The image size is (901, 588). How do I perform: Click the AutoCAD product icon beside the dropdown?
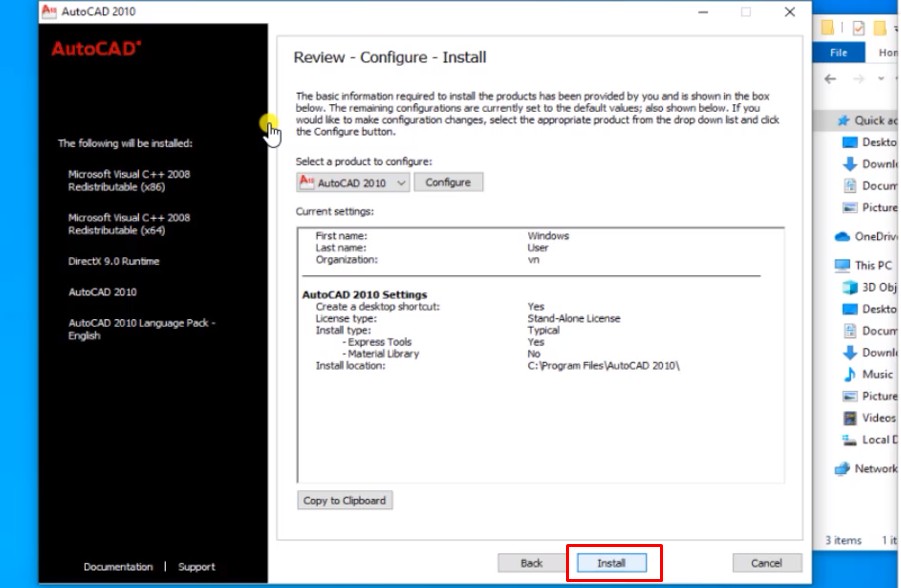(x=305, y=182)
